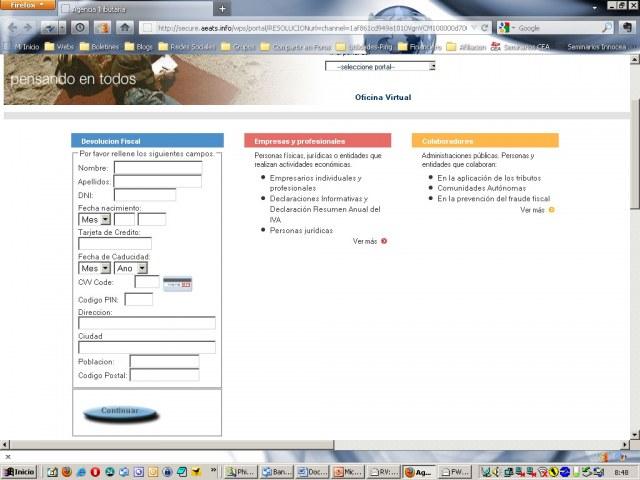Open a new tab with the plus icon
640x480 pixels.
222,8
